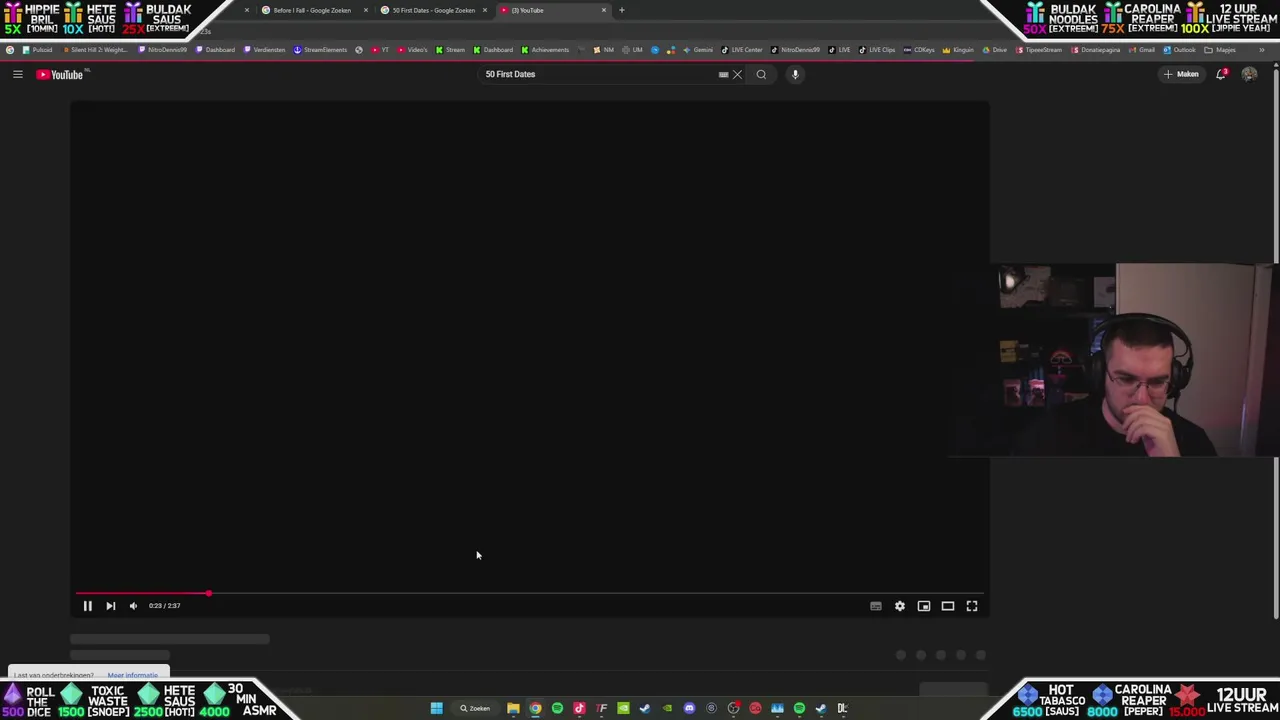1280x720 pixels.
Task: Open the player settings gear
Action: click(x=899, y=605)
